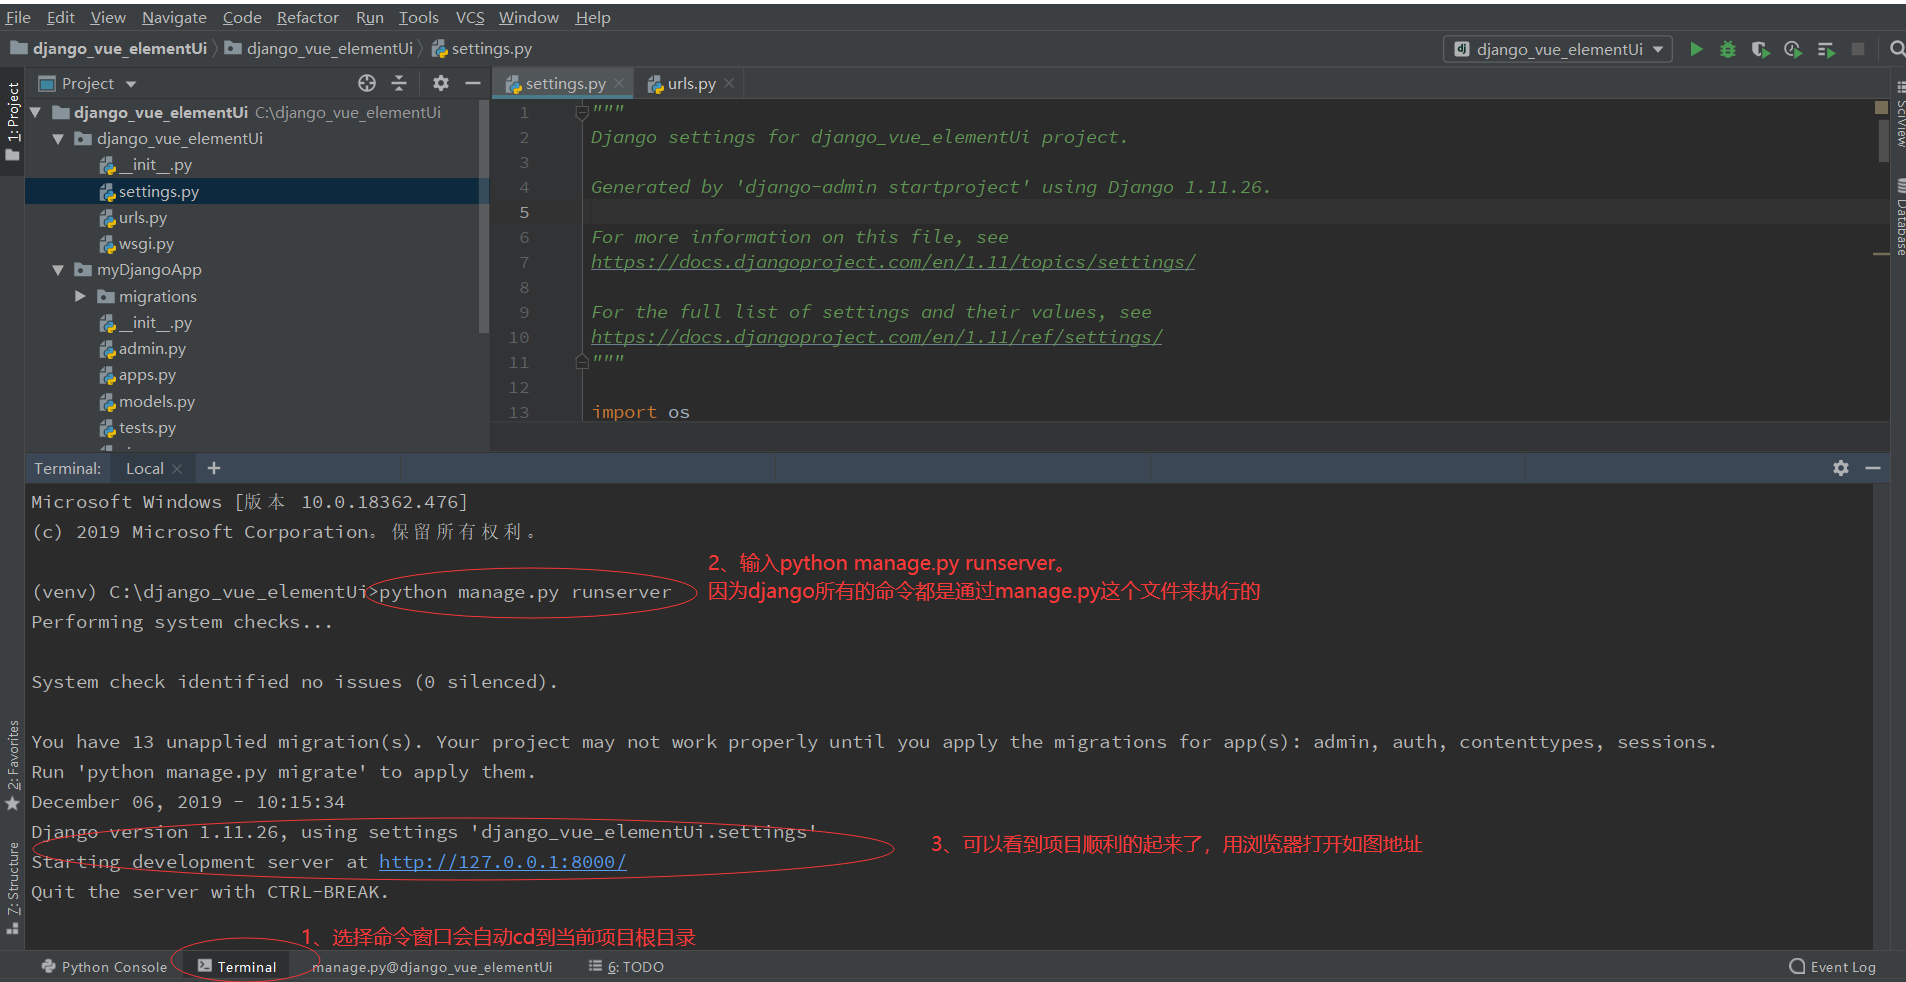The width and height of the screenshot is (1906, 982).
Task: Click the editor inspection status indicator square
Action: tap(1881, 107)
